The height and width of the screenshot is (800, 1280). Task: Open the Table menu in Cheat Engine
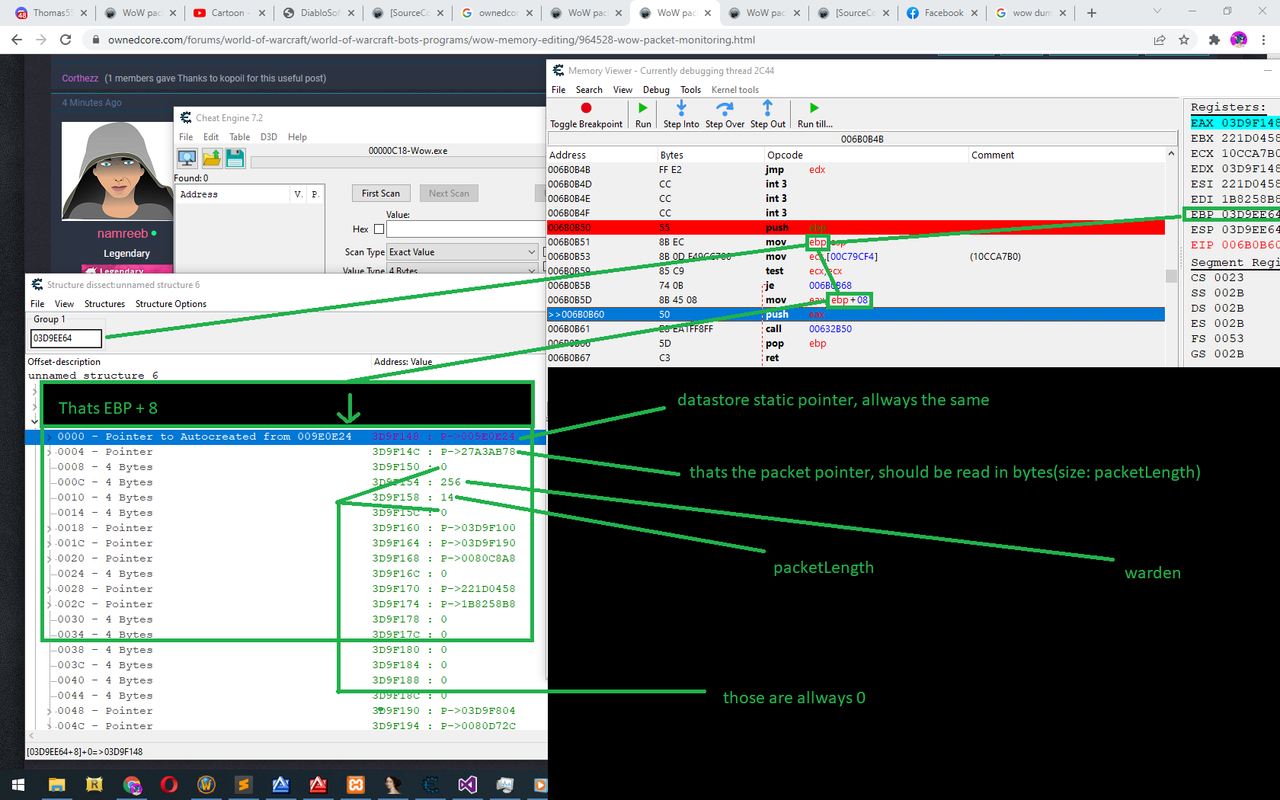(240, 137)
